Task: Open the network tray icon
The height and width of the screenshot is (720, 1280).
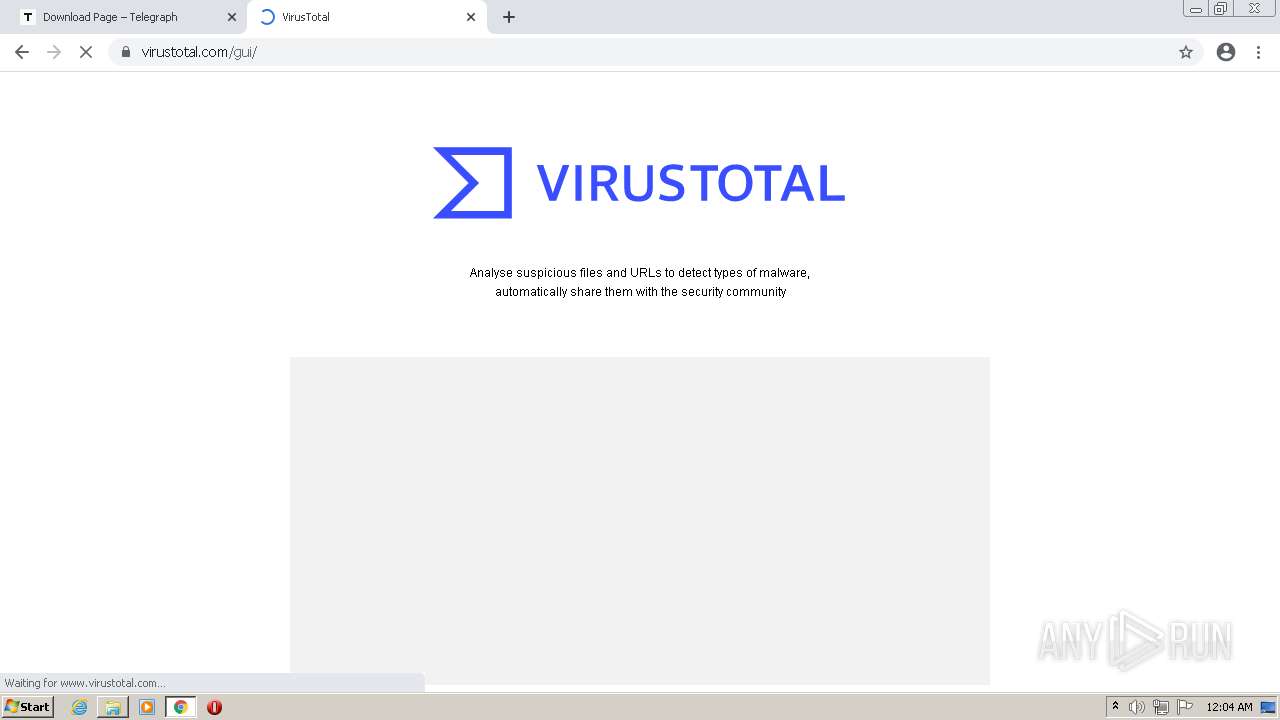Action: coord(1161,707)
